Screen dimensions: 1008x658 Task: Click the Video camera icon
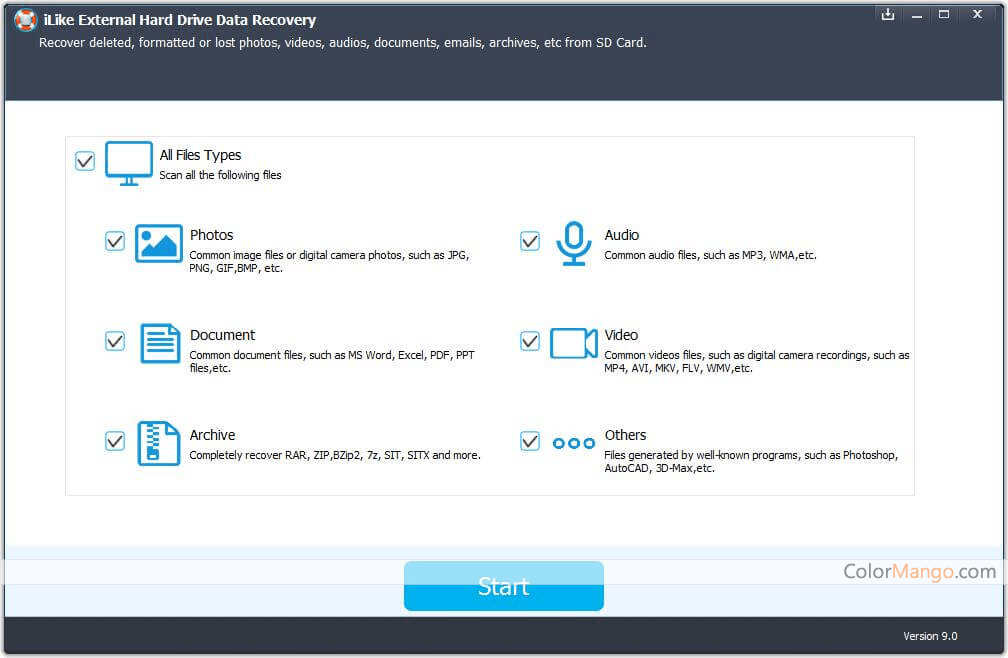tap(573, 343)
